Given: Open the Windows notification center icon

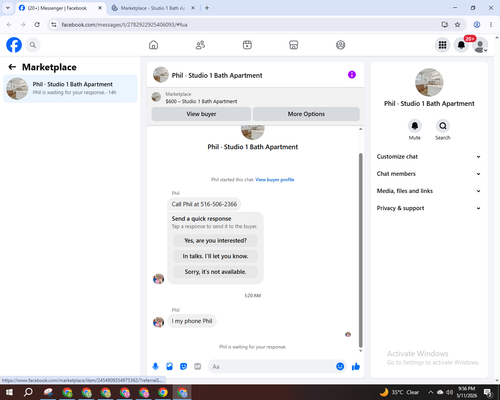Looking at the screenshot, I should click(x=488, y=392).
